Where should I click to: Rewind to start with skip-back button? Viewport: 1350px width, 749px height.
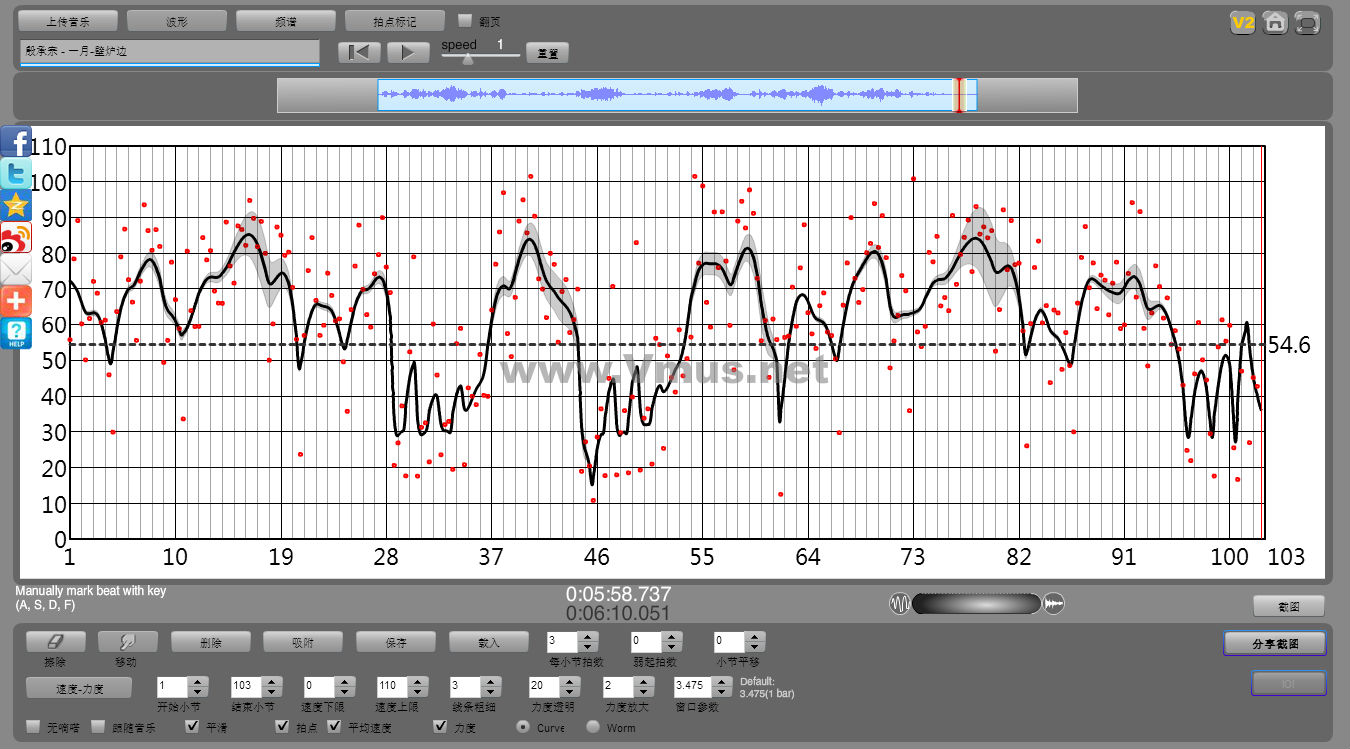click(x=358, y=53)
